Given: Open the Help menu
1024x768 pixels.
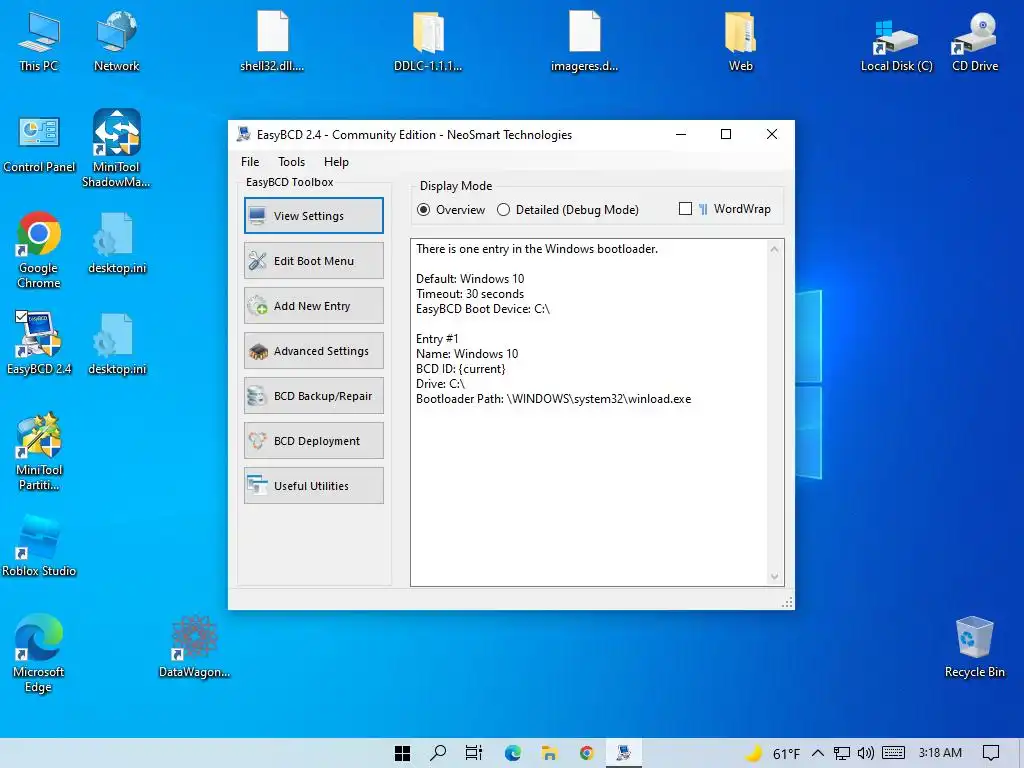Looking at the screenshot, I should pos(336,162).
